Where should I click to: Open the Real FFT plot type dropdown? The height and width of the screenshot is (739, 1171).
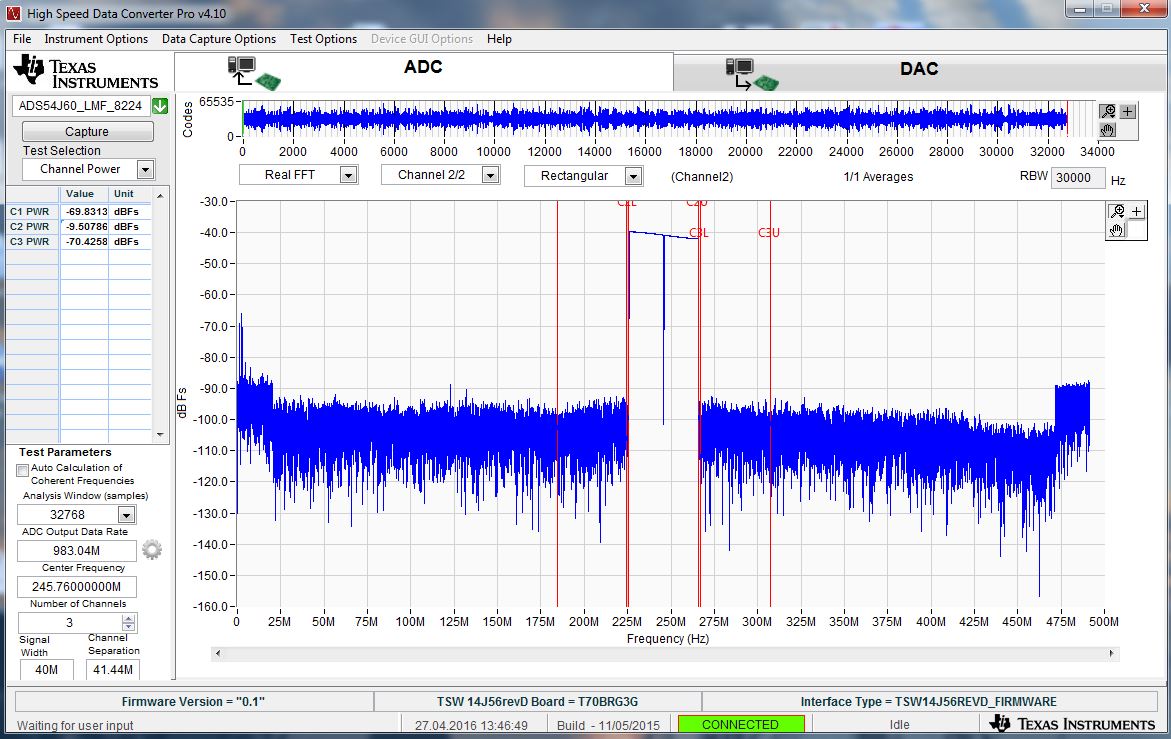348,175
